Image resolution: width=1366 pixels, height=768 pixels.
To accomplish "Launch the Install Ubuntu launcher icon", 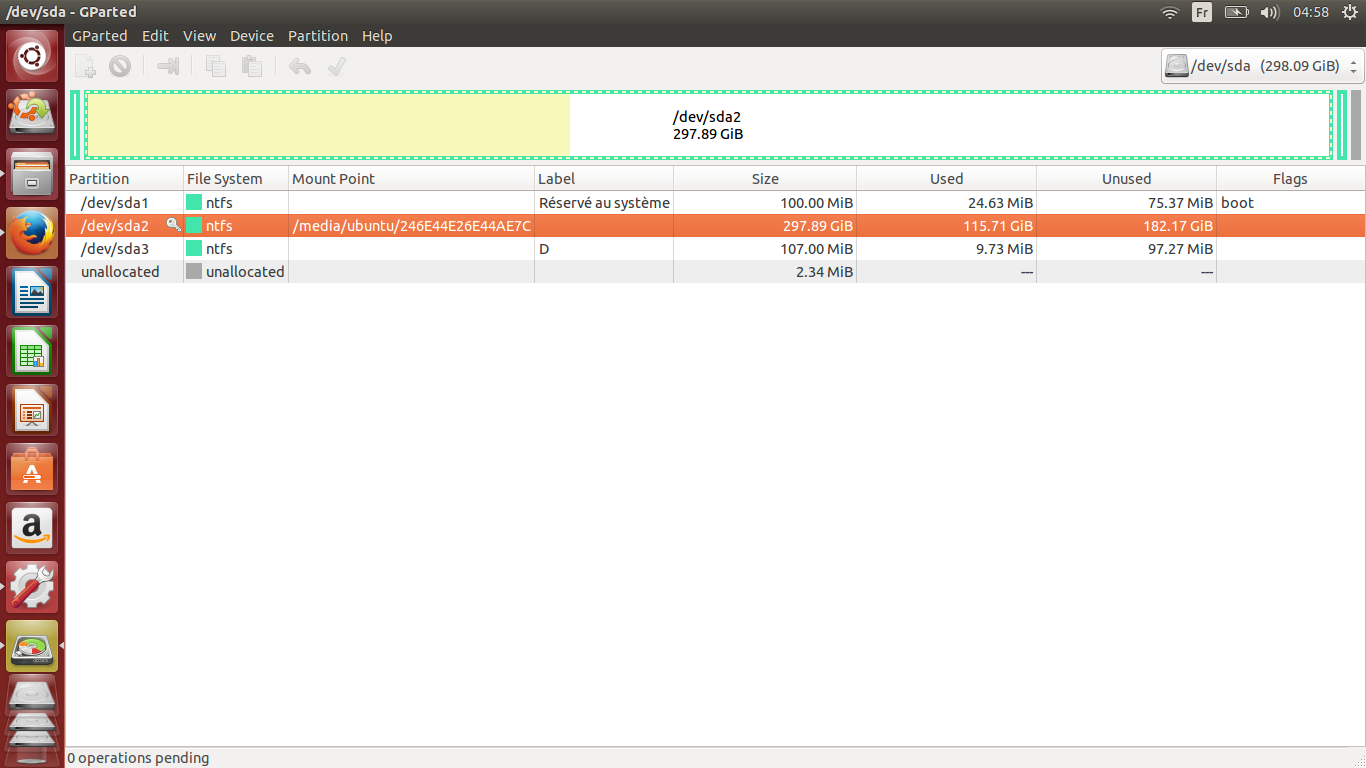I will 33,114.
